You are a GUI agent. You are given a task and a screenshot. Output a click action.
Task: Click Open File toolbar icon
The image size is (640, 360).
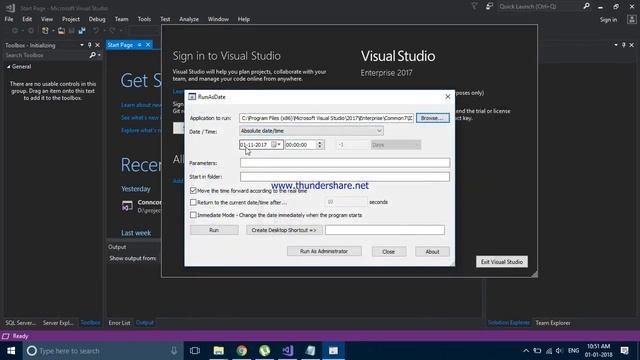click(61, 31)
